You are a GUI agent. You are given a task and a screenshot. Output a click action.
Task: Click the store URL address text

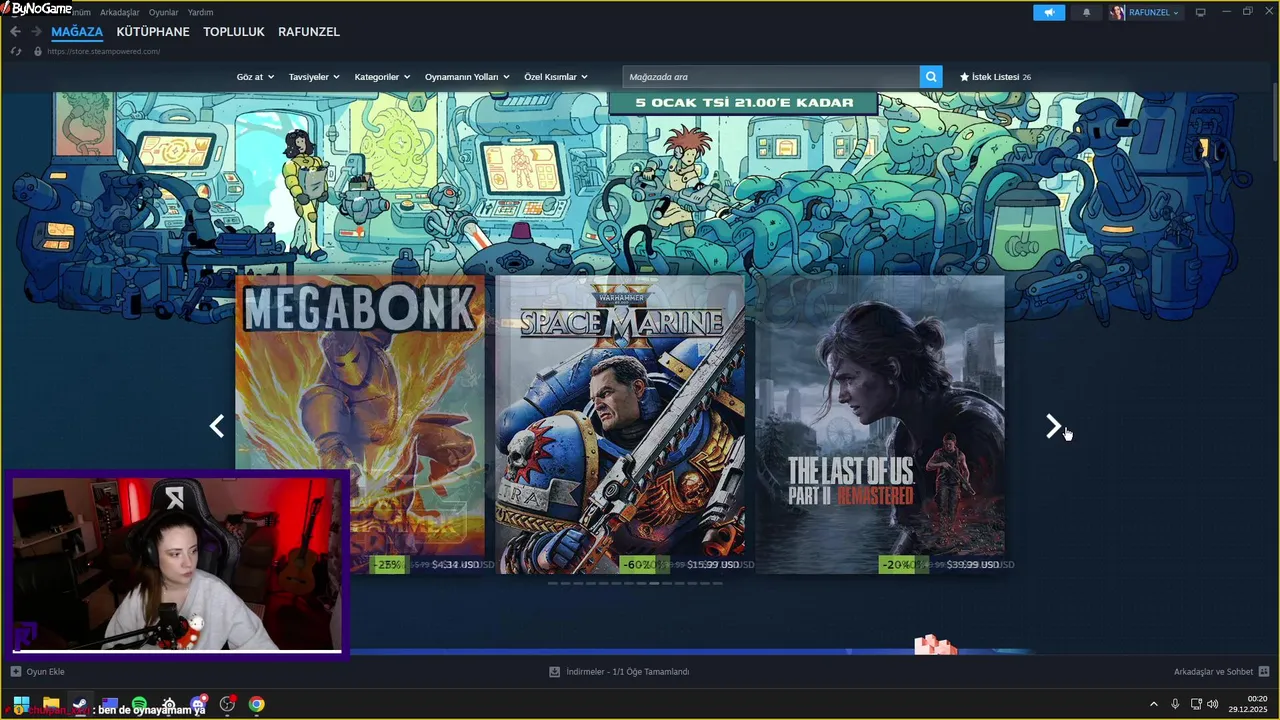point(103,51)
